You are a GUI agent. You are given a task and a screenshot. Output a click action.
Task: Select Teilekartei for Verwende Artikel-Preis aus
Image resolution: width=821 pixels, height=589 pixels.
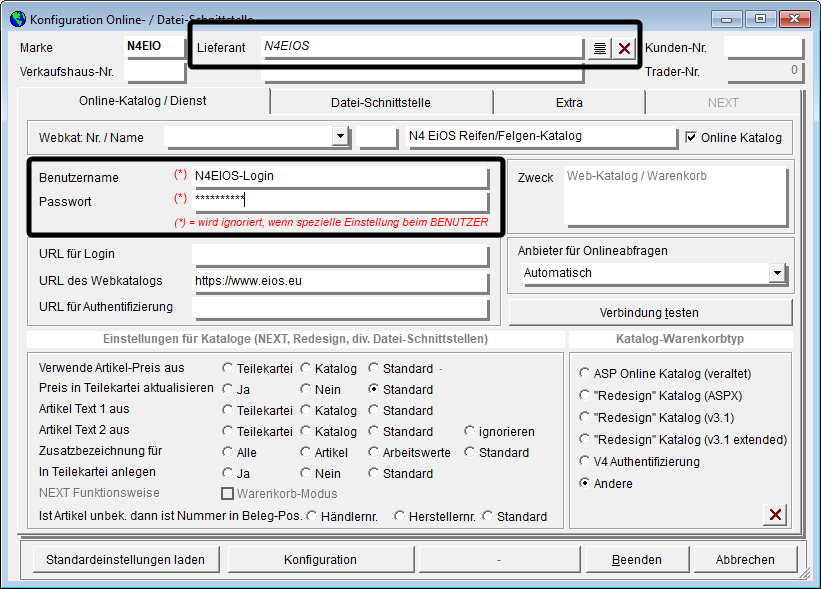pos(227,368)
